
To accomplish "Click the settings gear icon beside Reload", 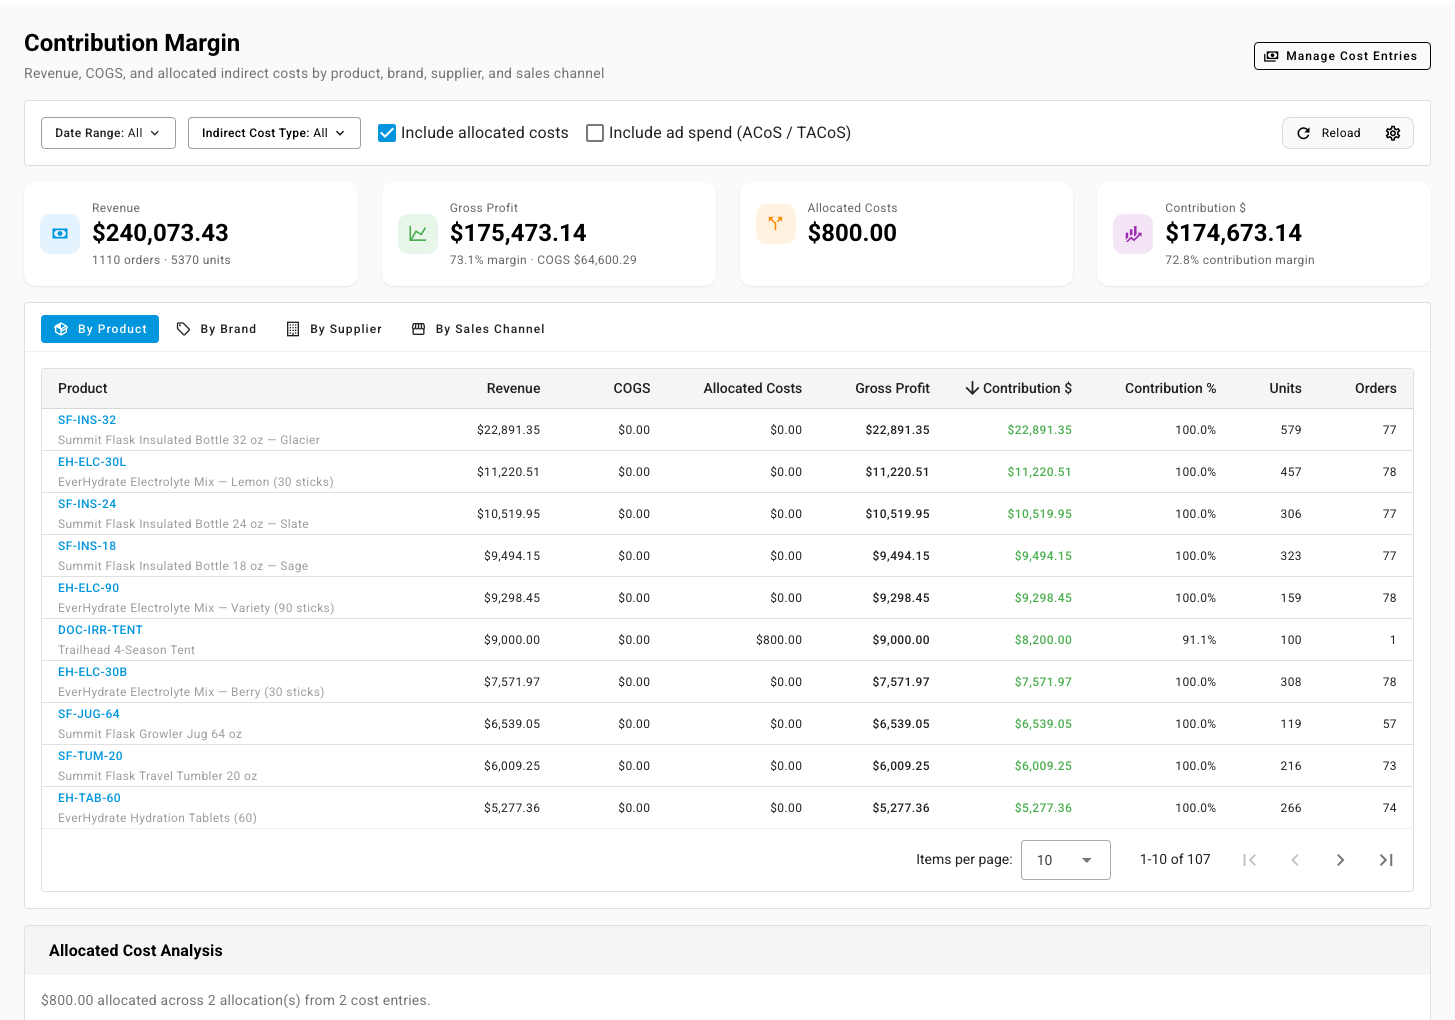I will (1393, 133).
